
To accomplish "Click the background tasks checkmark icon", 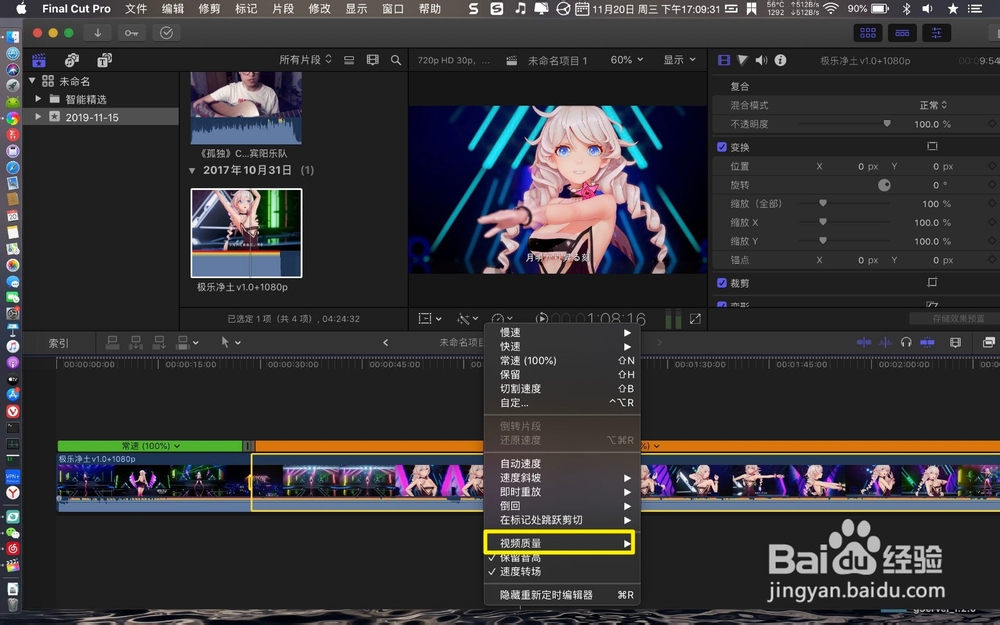I will pyautogui.click(x=166, y=33).
